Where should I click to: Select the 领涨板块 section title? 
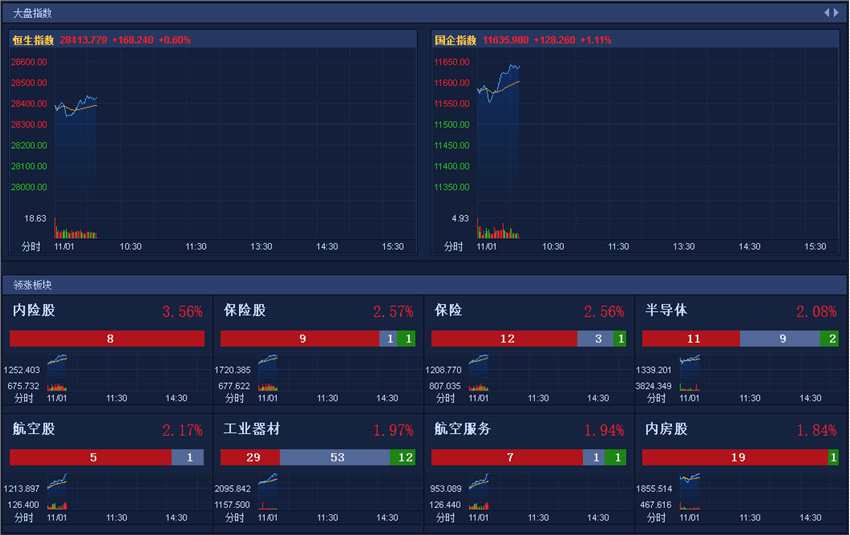[32, 285]
